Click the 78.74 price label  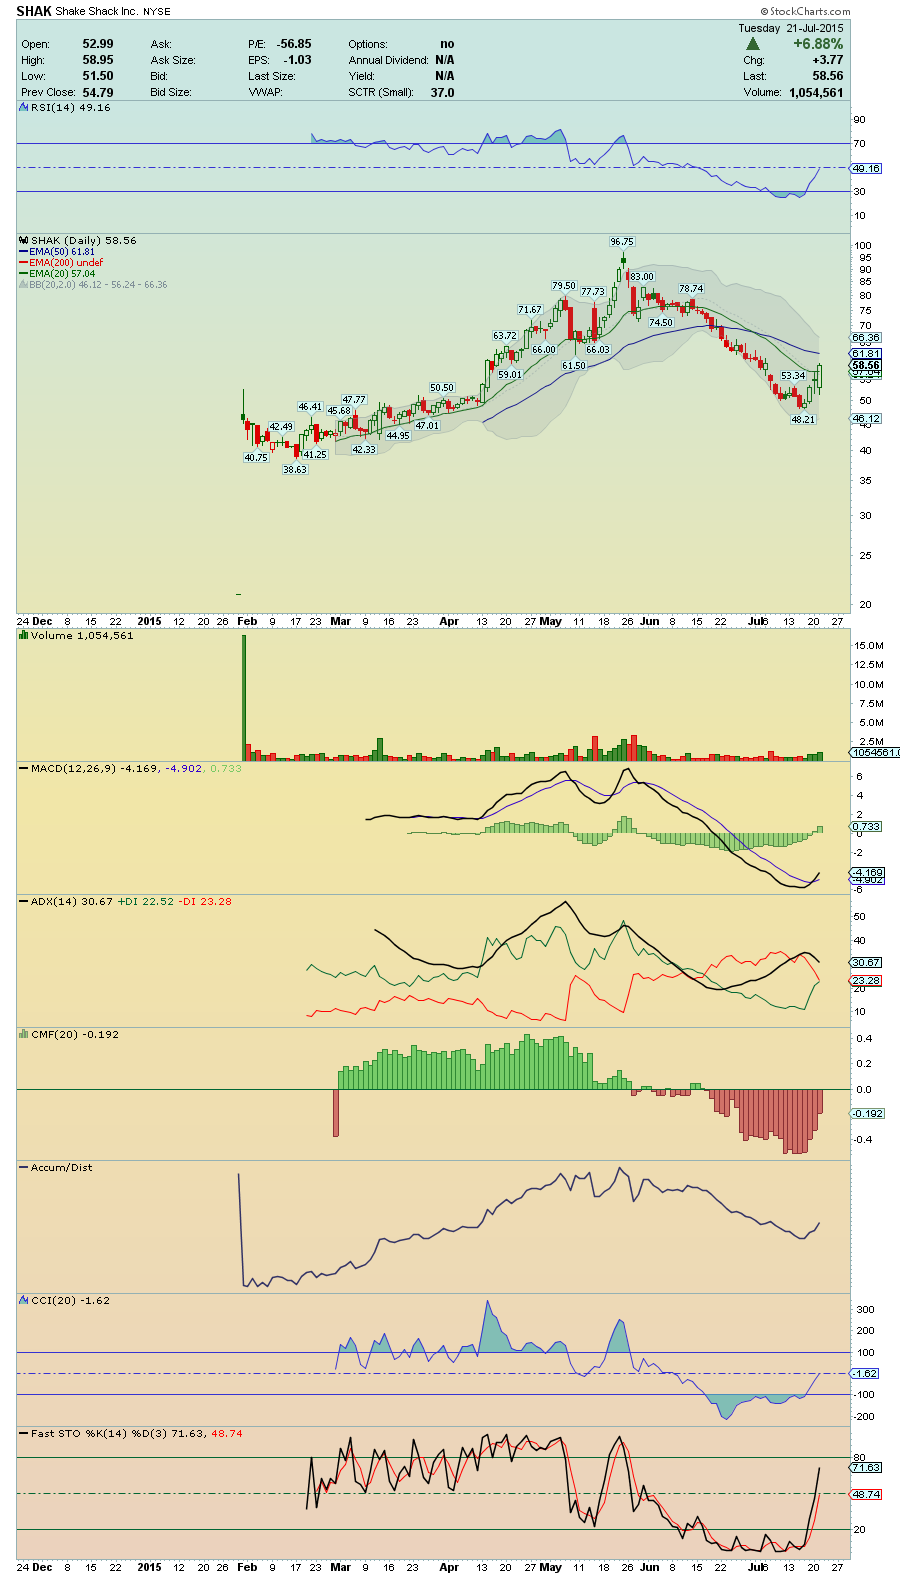pos(691,288)
